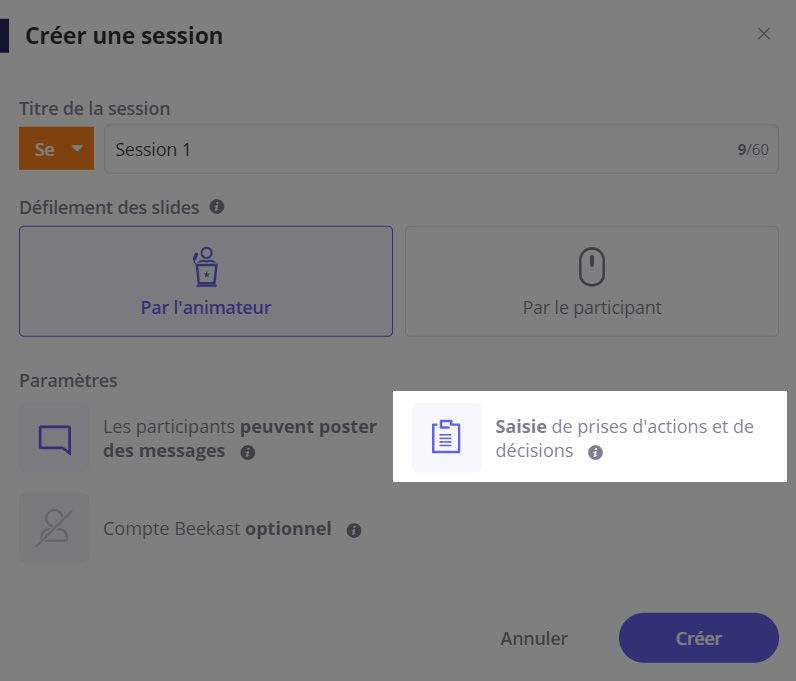Select 'Par le participant' slide scrolling option
This screenshot has height=681, width=796.
pos(592,281)
